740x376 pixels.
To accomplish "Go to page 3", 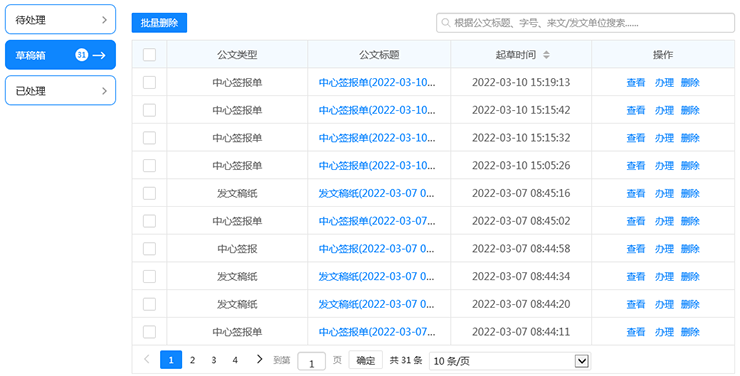I will coord(214,360).
